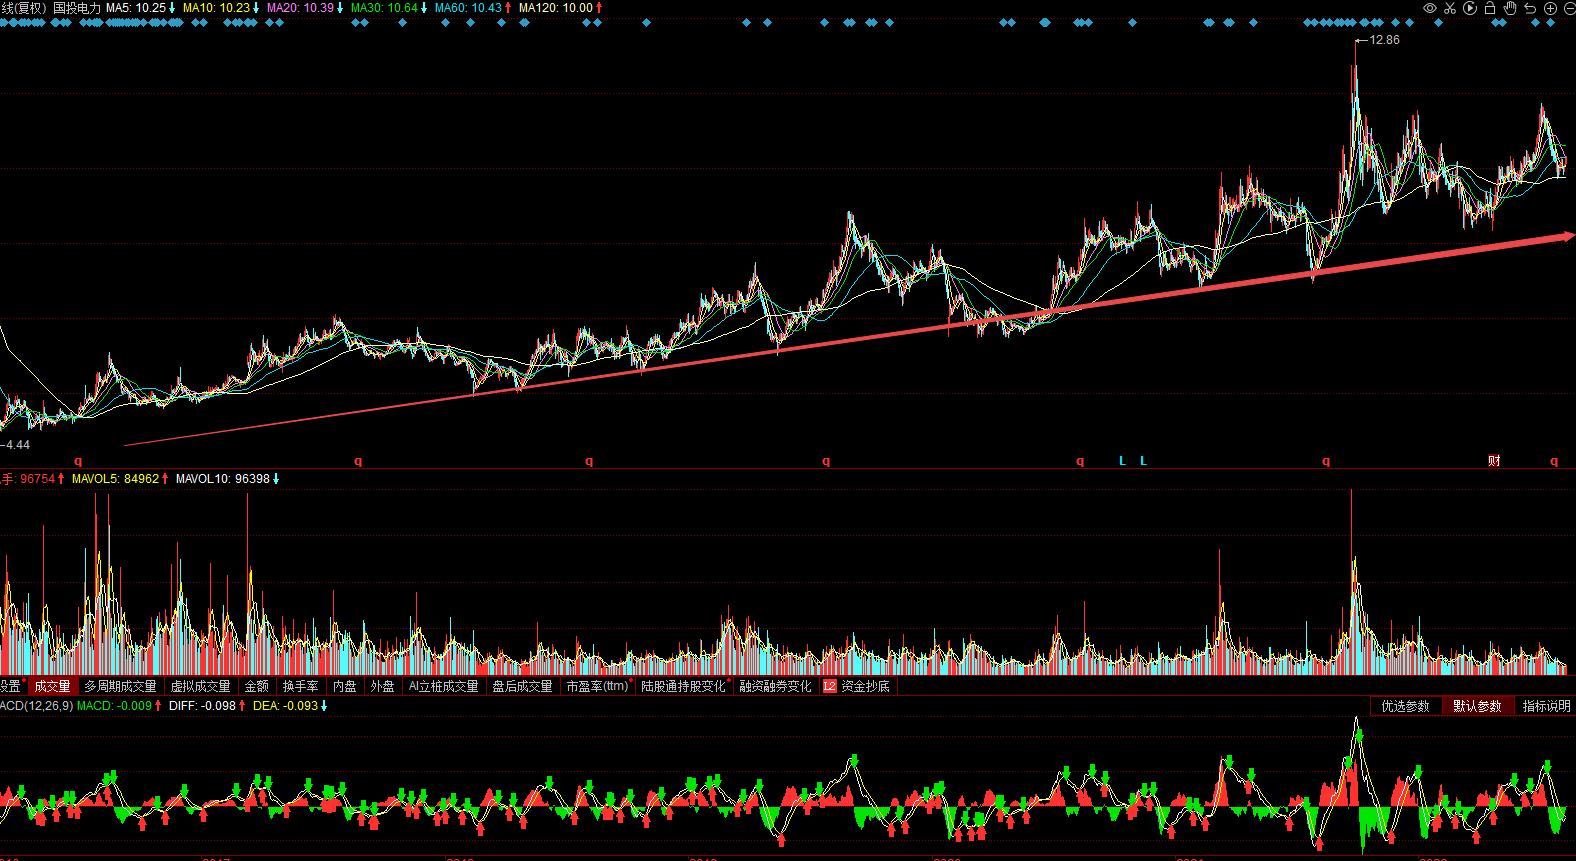
Task: Select the 多周期成交量 tab
Action: [x=120, y=687]
